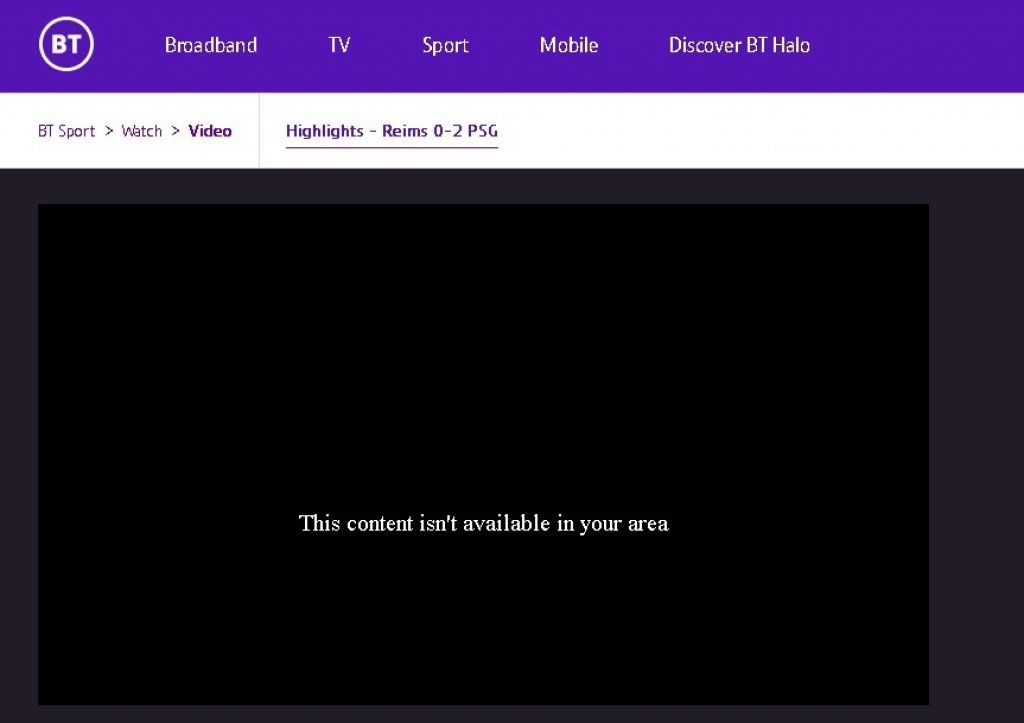Go back to the Watch breadcrumb

141,131
